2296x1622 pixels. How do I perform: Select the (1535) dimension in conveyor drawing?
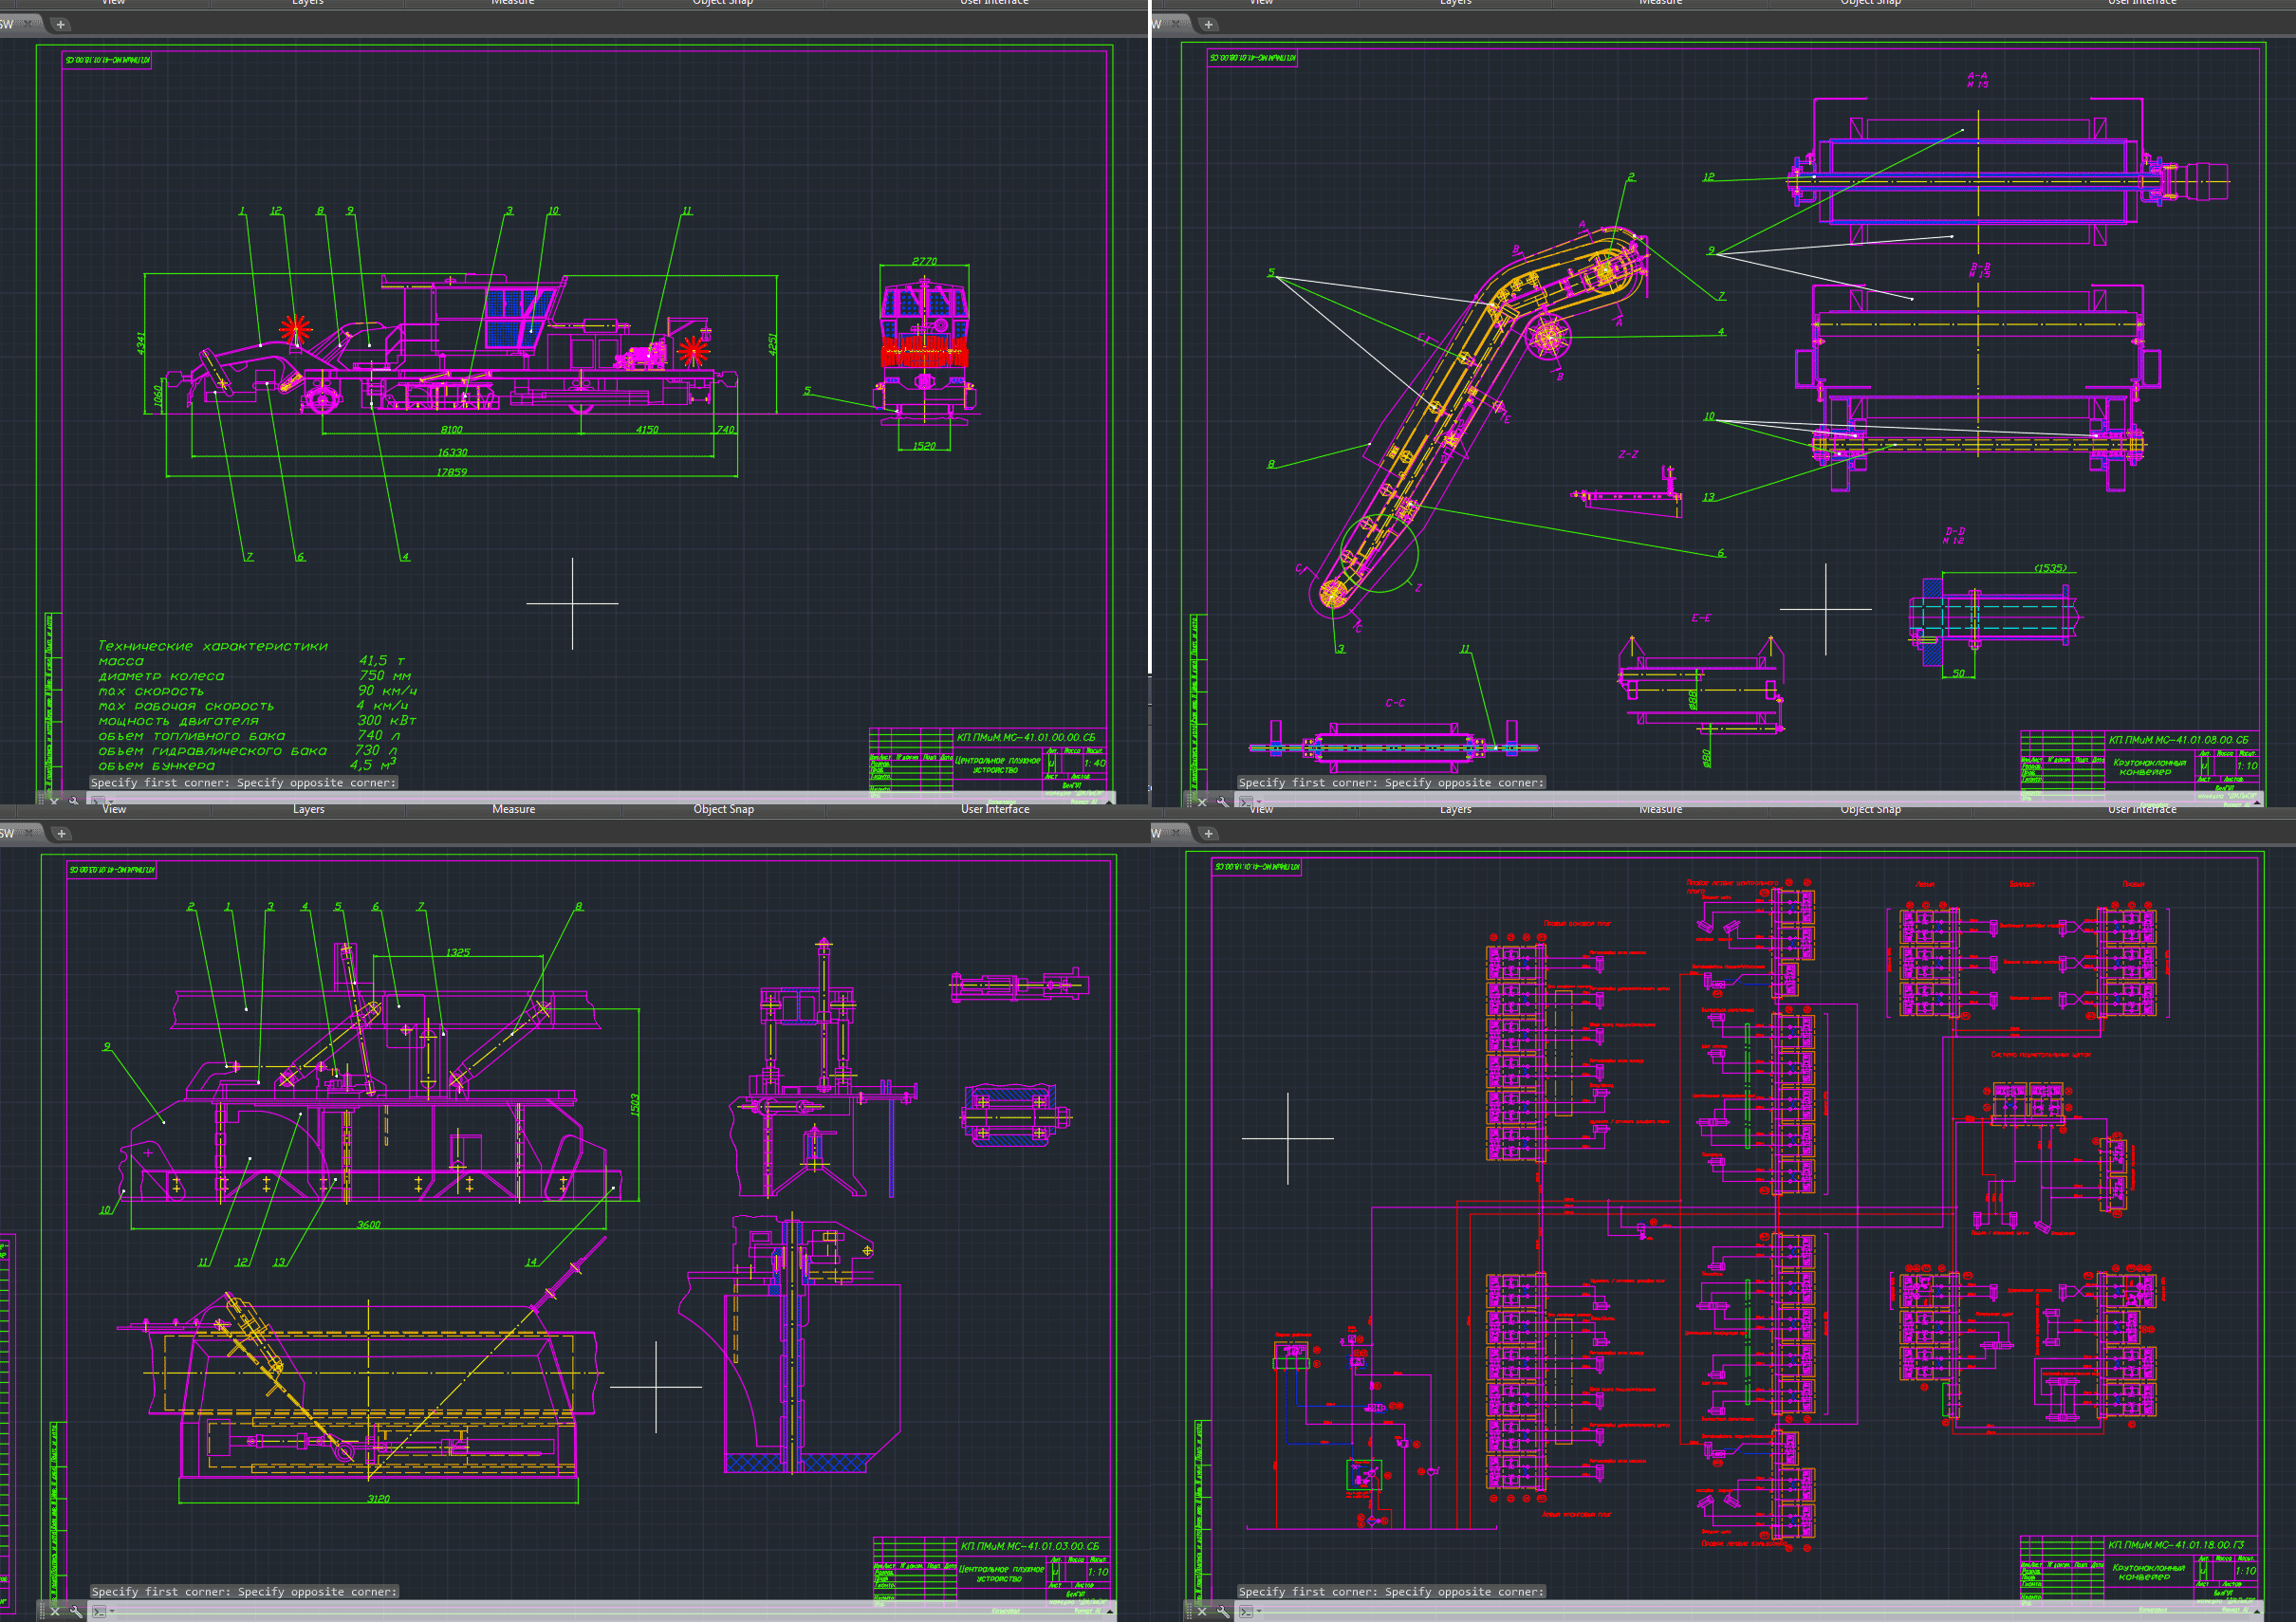click(x=2050, y=568)
